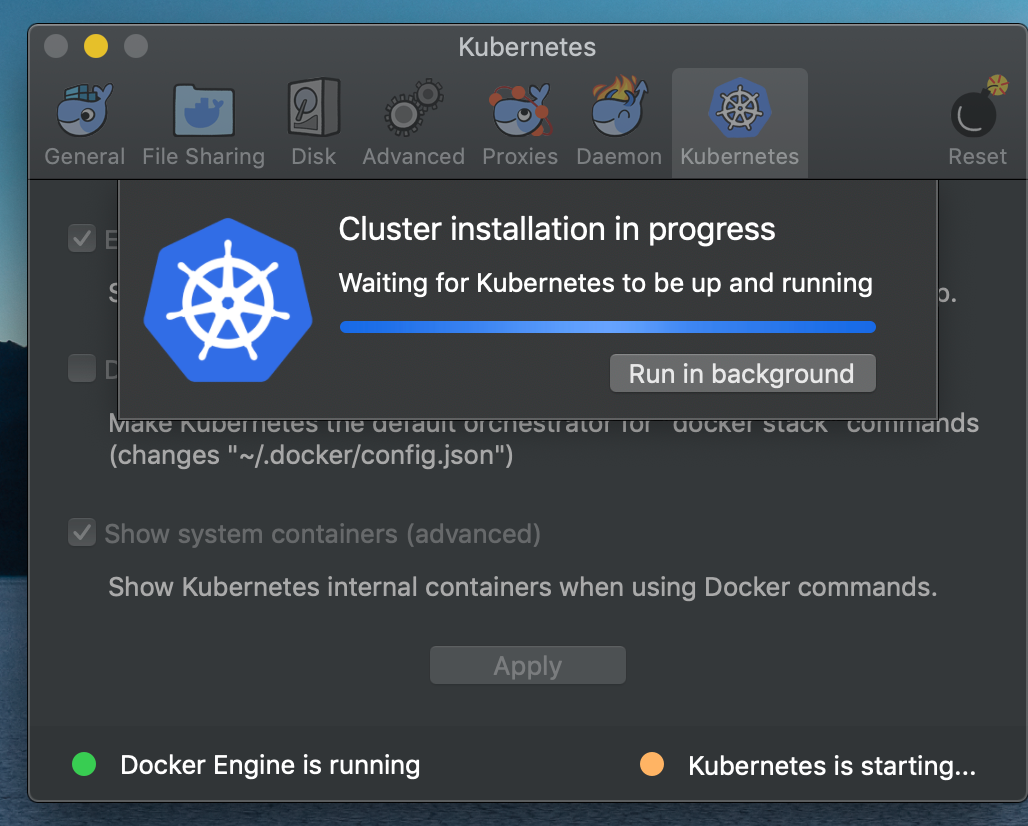Open the Advanced gears icon

pyautogui.click(x=414, y=108)
